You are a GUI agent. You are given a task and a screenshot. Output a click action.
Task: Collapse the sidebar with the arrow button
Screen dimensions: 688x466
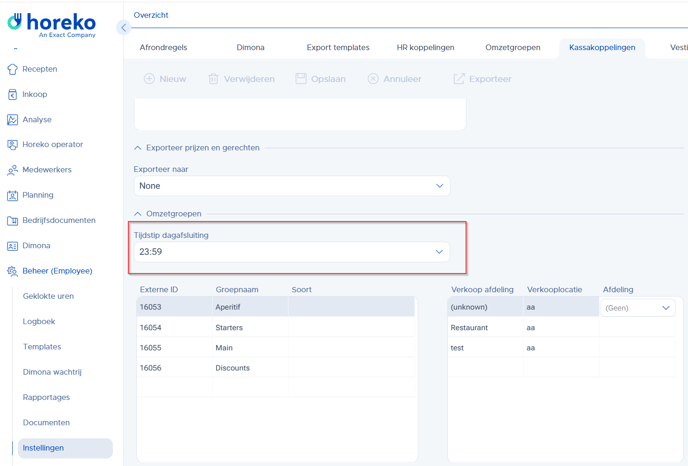tap(123, 28)
